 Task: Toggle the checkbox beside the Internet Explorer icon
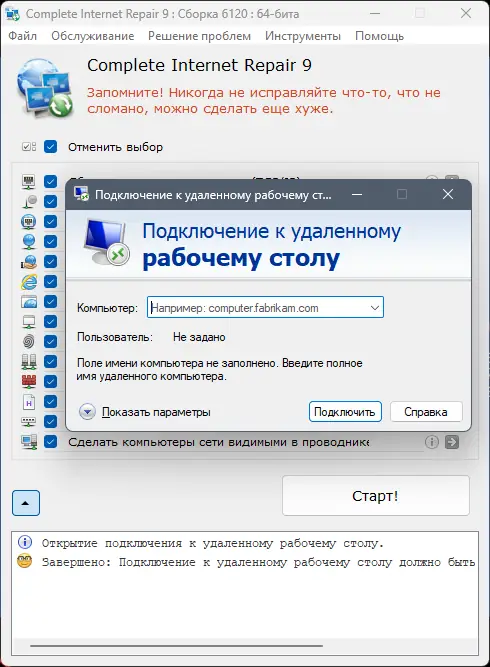pyautogui.click(x=51, y=282)
